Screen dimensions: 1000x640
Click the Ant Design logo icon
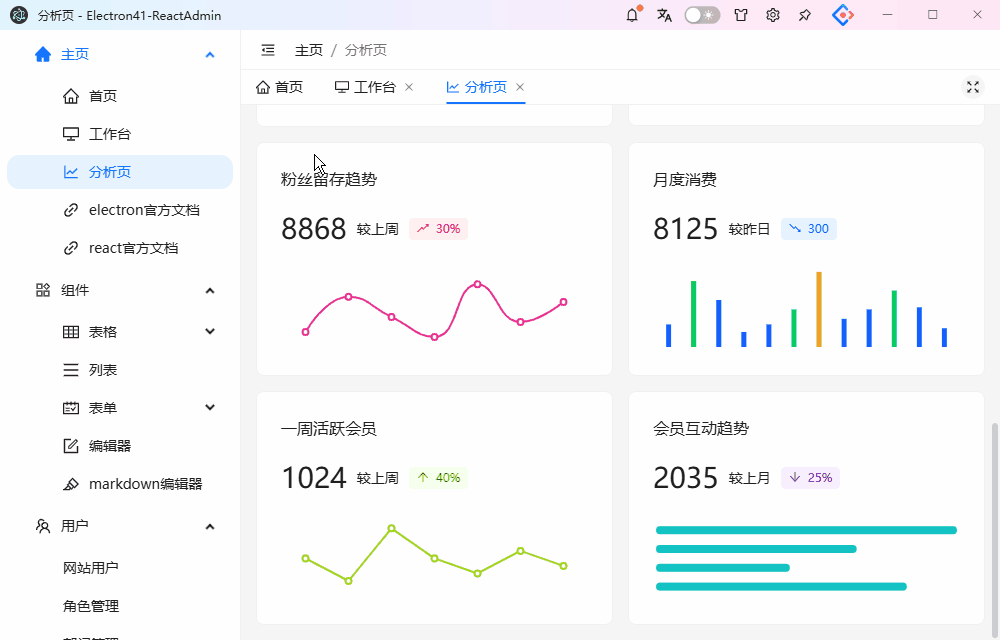(842, 15)
